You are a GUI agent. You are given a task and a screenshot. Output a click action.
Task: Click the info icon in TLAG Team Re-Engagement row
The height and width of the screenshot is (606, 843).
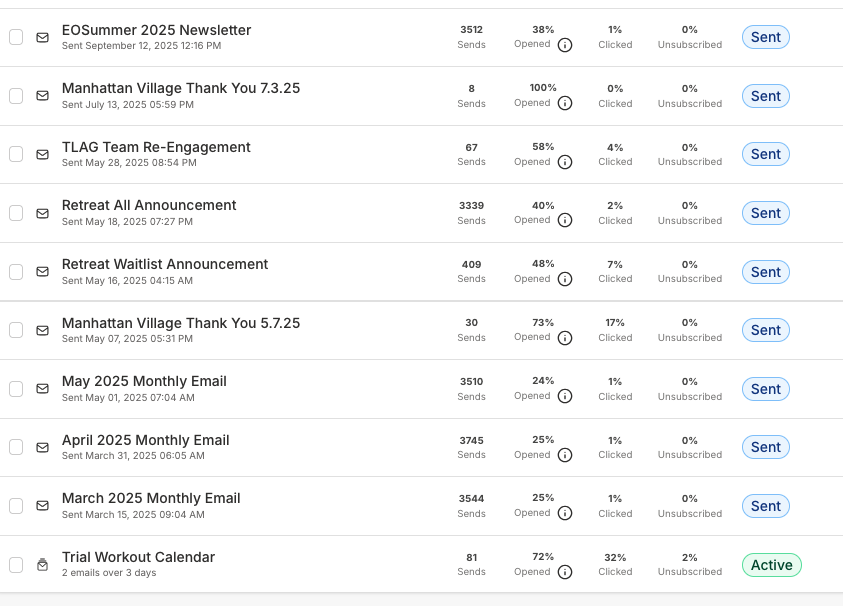click(x=565, y=162)
